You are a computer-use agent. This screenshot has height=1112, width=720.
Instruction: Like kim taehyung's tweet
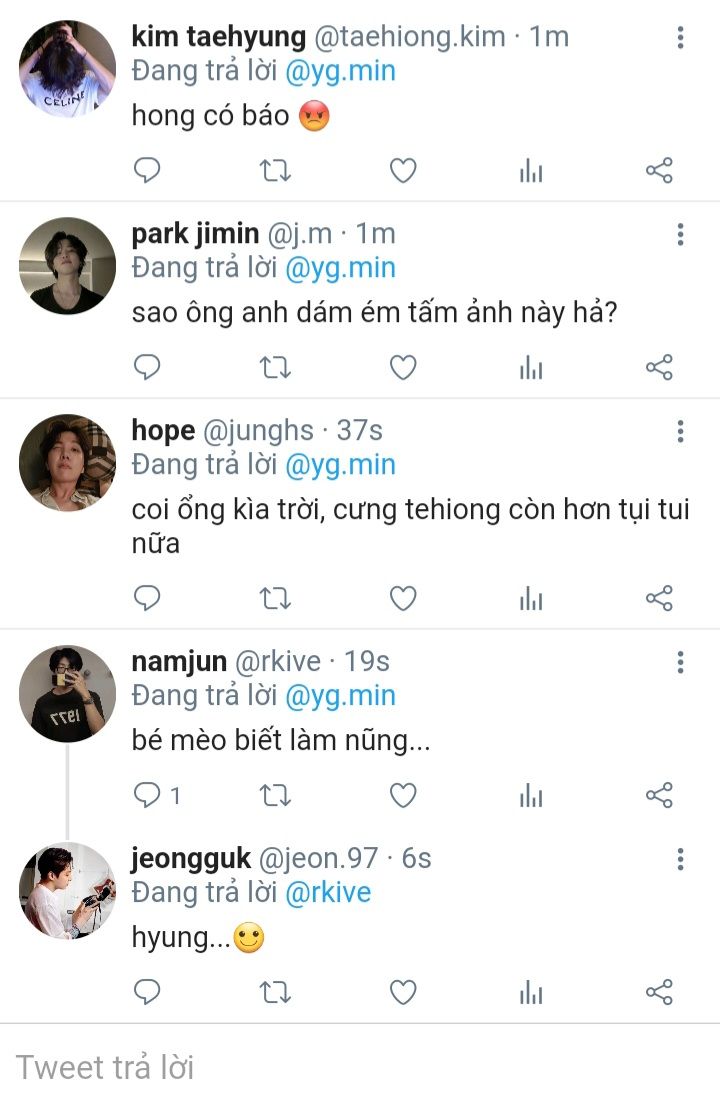point(403,171)
